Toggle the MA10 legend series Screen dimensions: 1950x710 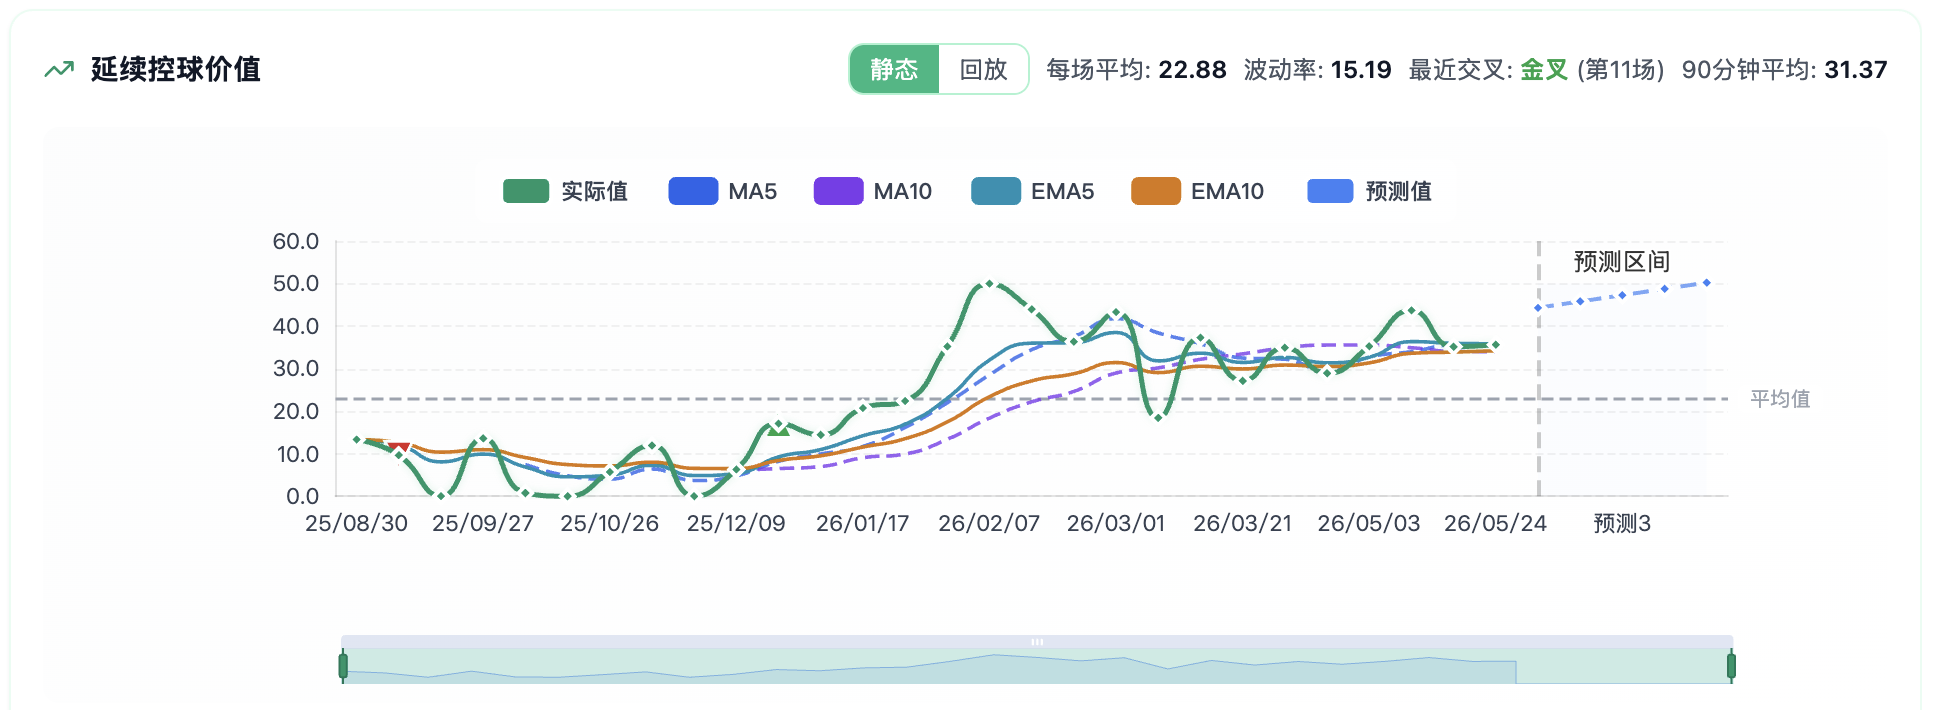pos(873,191)
